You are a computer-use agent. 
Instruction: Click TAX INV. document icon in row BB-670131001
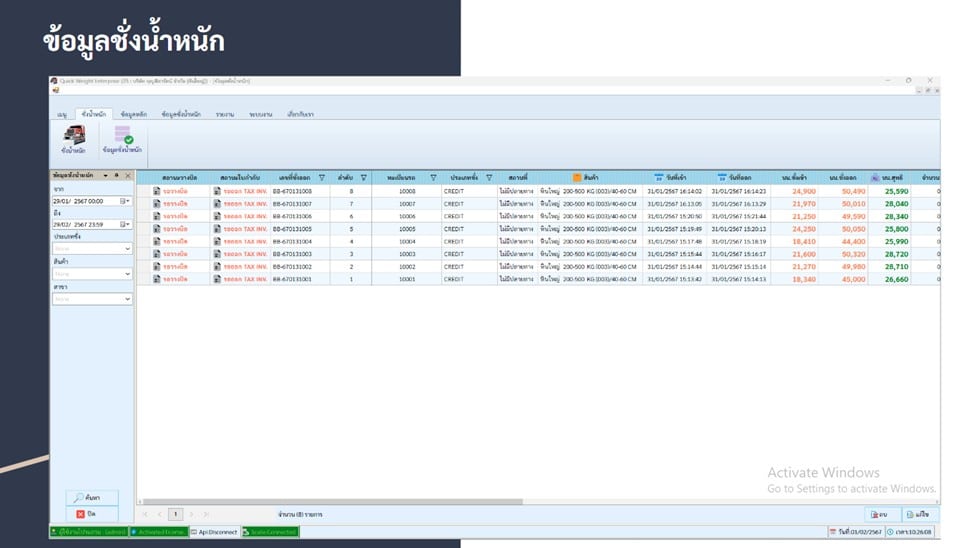pyautogui.click(x=217, y=279)
